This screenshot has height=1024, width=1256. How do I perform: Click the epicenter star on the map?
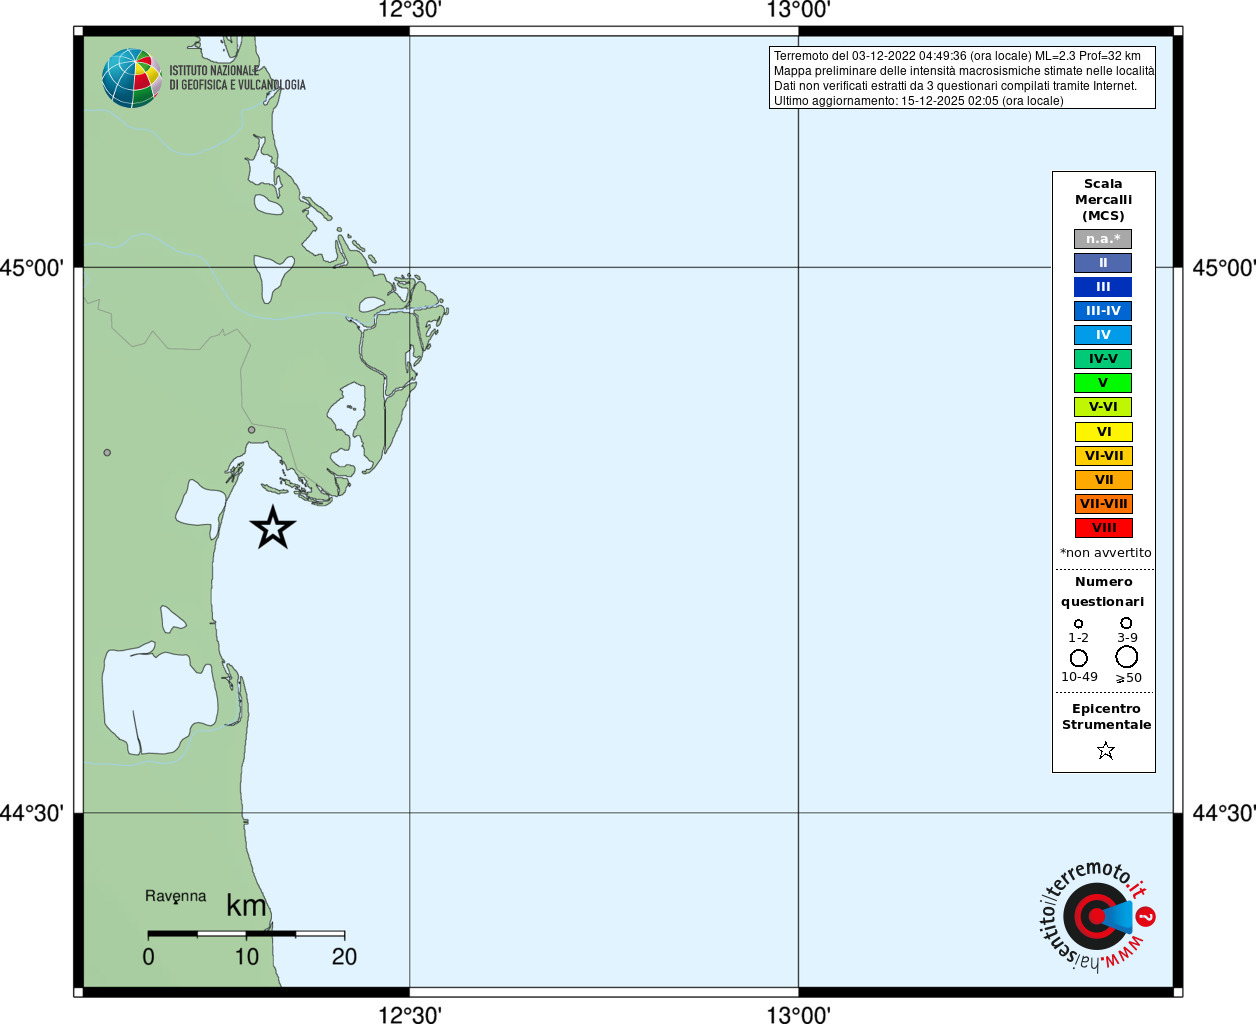272,527
